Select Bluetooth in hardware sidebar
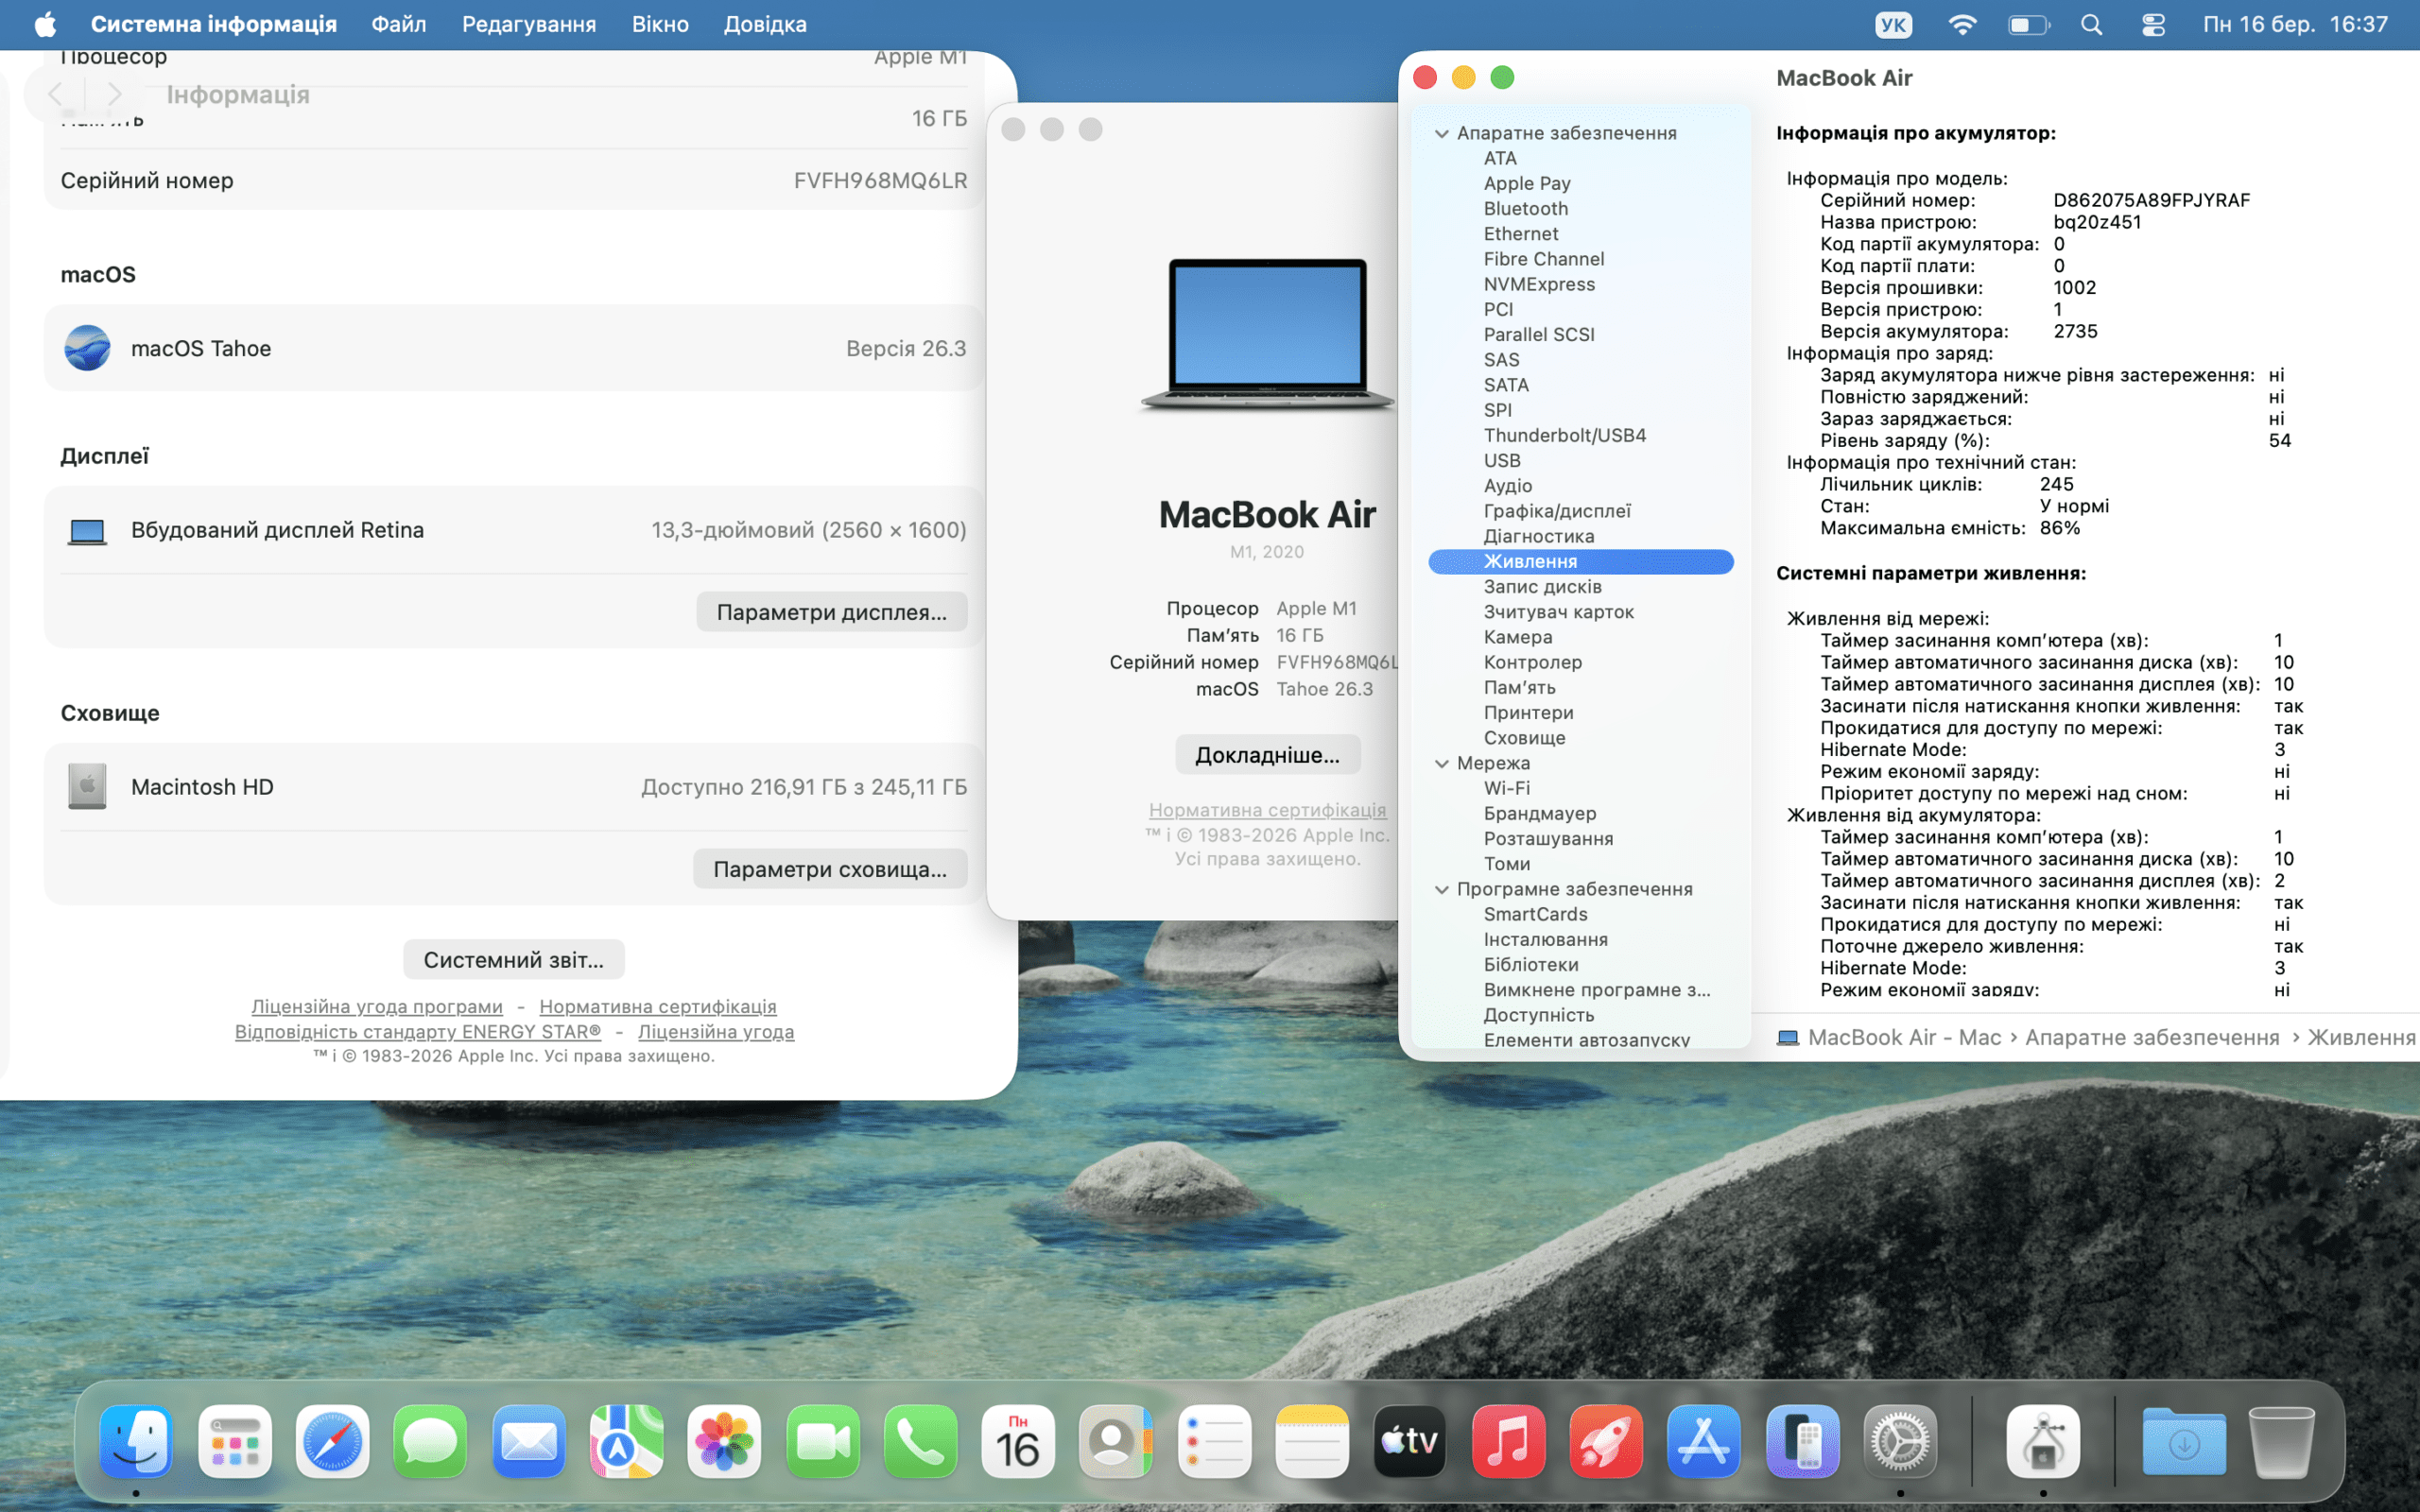 (1525, 209)
